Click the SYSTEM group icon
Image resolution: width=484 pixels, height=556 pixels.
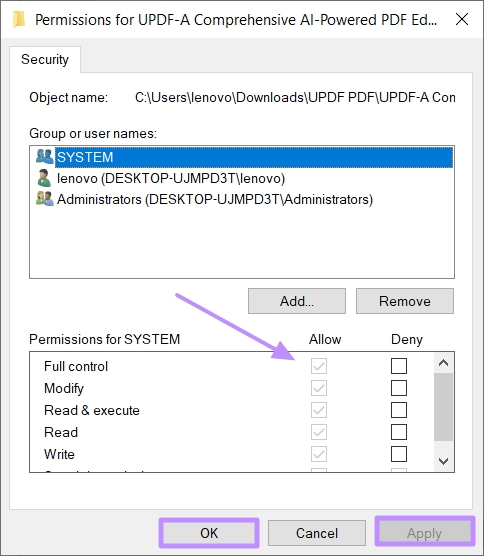click(45, 156)
